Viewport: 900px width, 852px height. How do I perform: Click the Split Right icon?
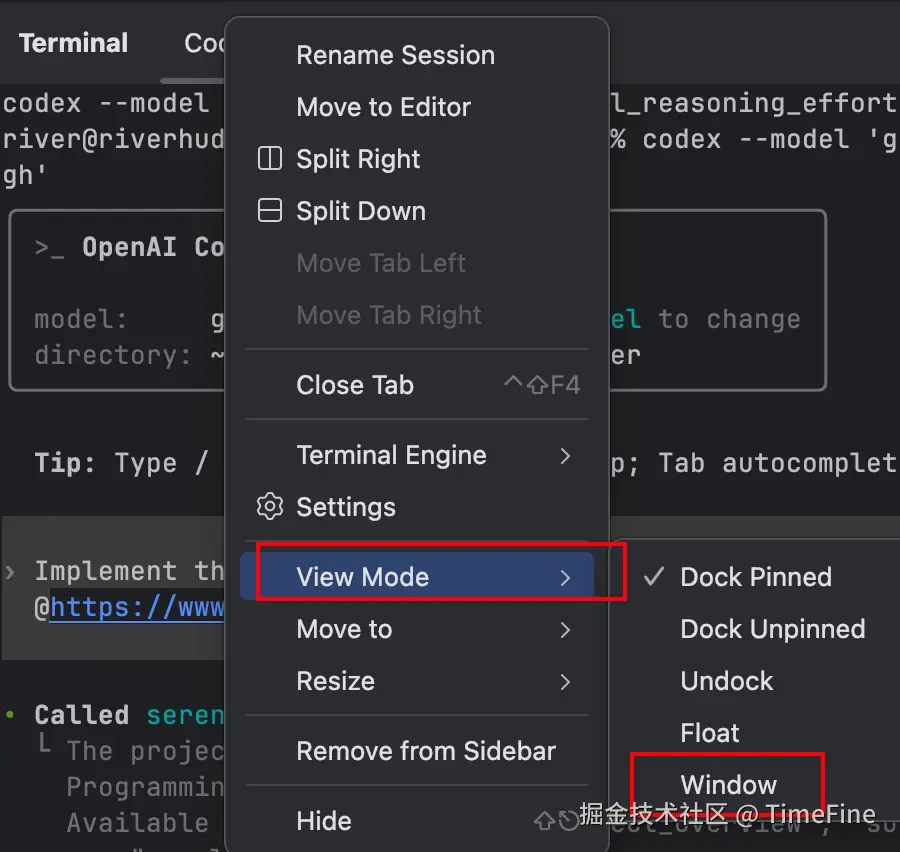tap(270, 159)
